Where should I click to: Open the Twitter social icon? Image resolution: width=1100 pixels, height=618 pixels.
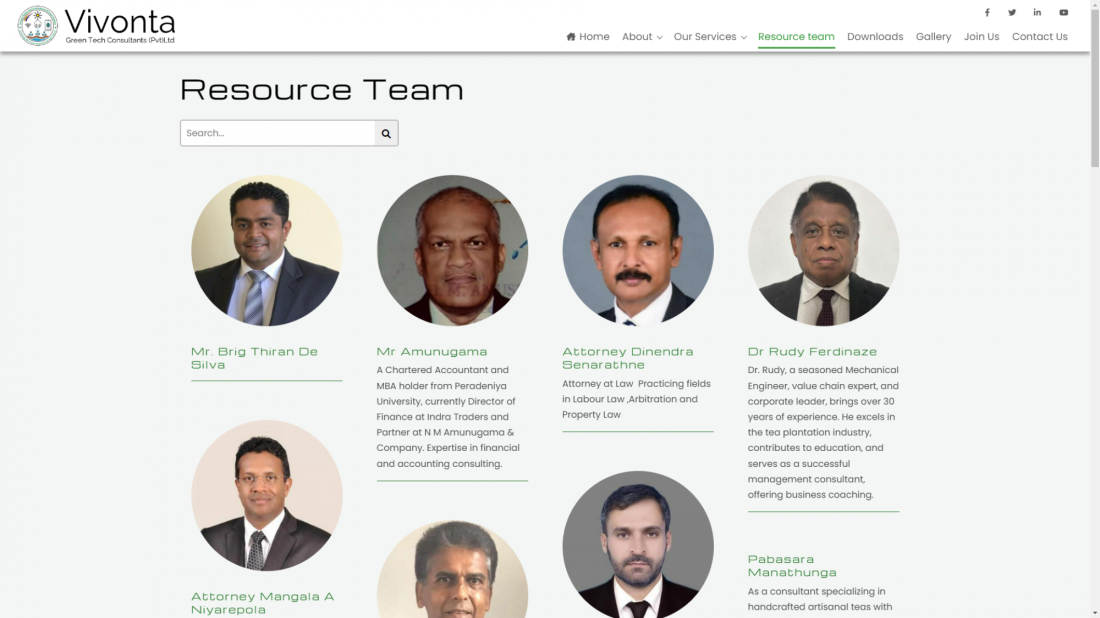[1012, 13]
